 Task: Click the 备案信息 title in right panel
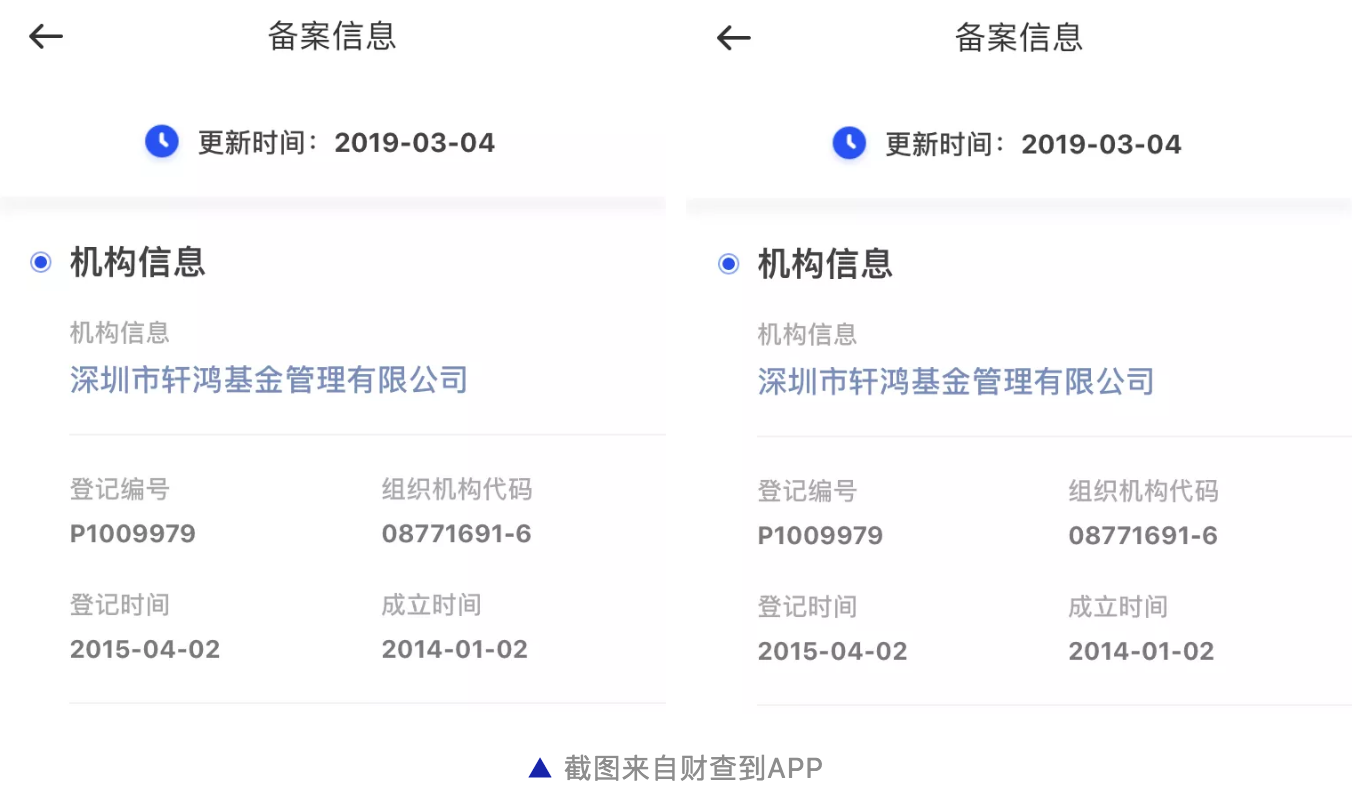tap(1019, 38)
